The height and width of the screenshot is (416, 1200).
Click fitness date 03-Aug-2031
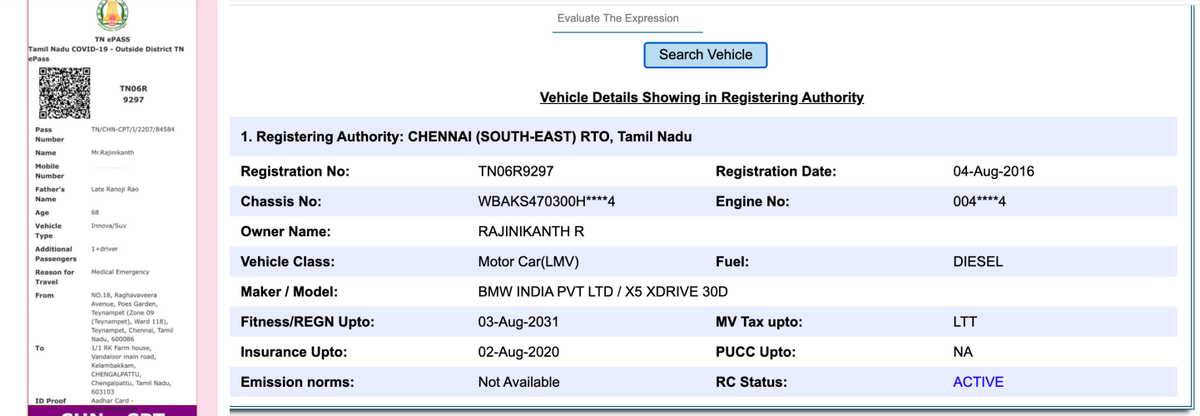tap(518, 322)
